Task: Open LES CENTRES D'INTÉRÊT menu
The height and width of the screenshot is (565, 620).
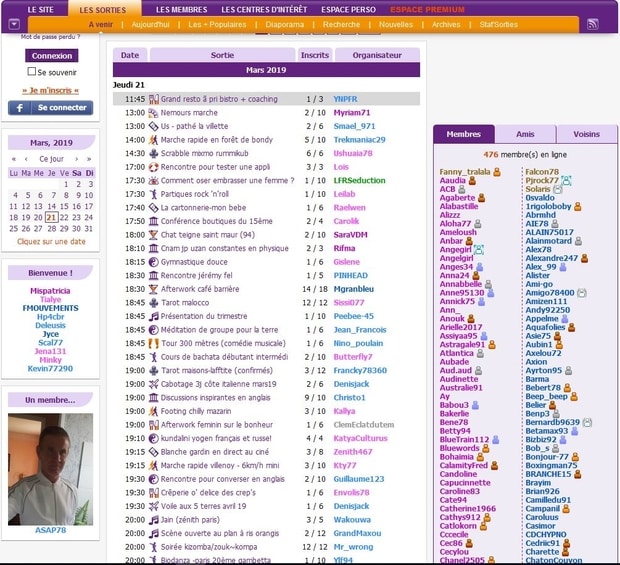Action: click(x=264, y=9)
